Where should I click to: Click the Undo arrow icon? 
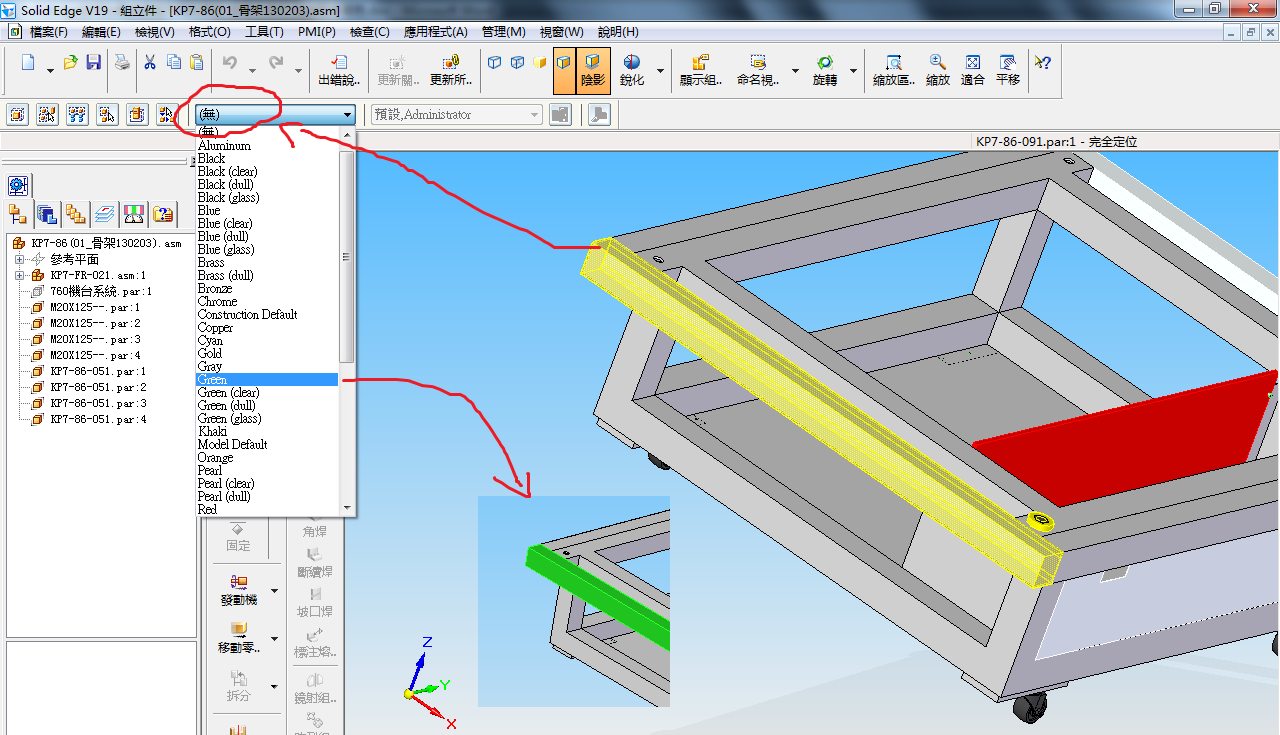229,63
